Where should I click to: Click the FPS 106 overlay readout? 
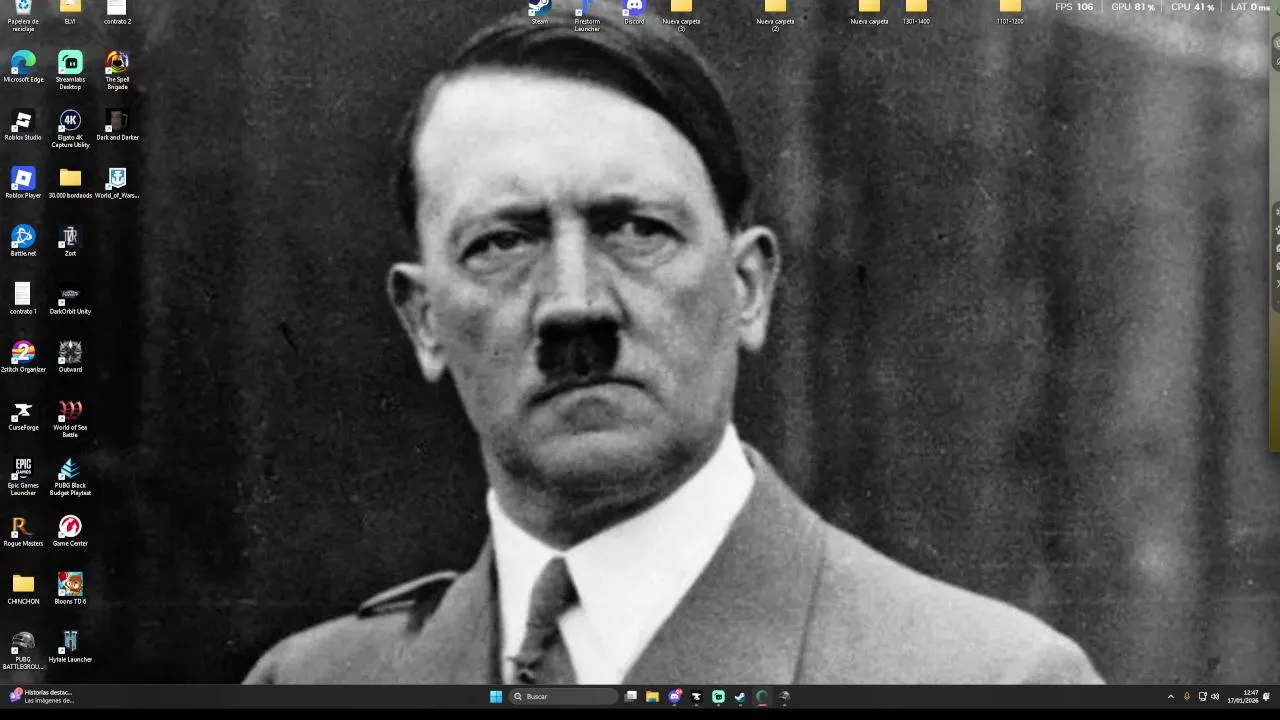click(1074, 7)
